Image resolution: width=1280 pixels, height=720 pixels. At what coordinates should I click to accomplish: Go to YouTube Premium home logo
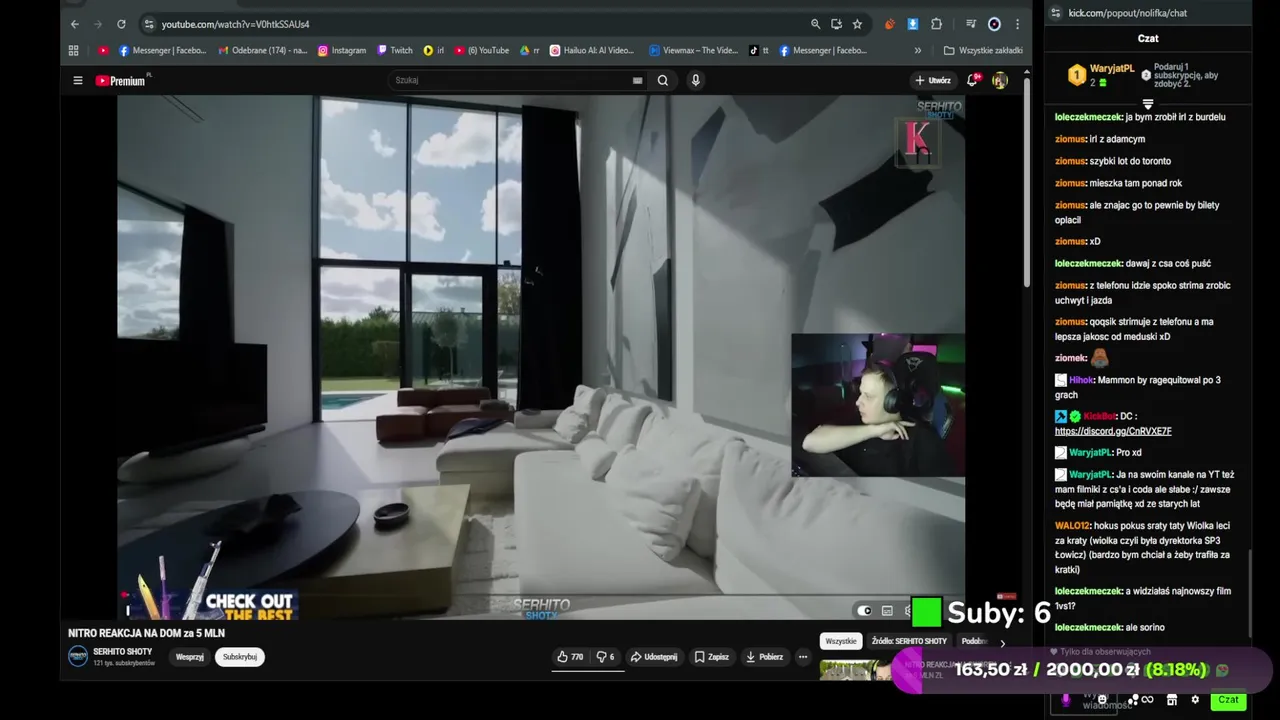coord(122,81)
